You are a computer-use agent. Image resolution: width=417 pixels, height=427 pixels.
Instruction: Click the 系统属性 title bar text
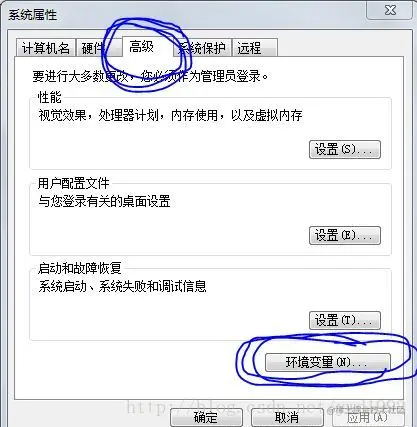tap(33, 15)
